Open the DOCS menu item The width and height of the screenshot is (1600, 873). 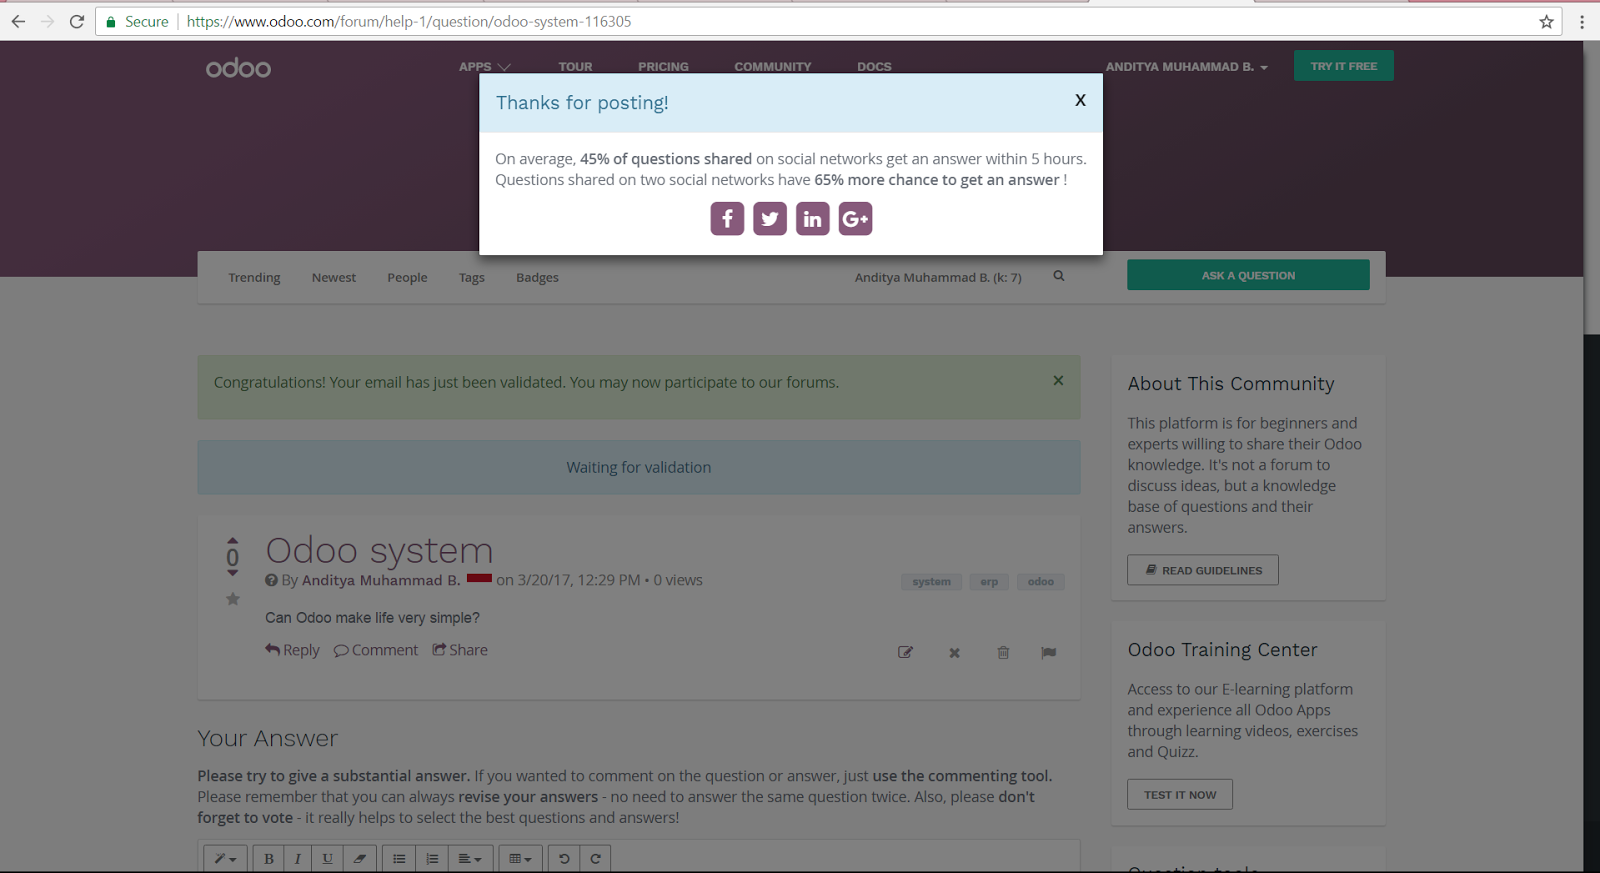[874, 67]
